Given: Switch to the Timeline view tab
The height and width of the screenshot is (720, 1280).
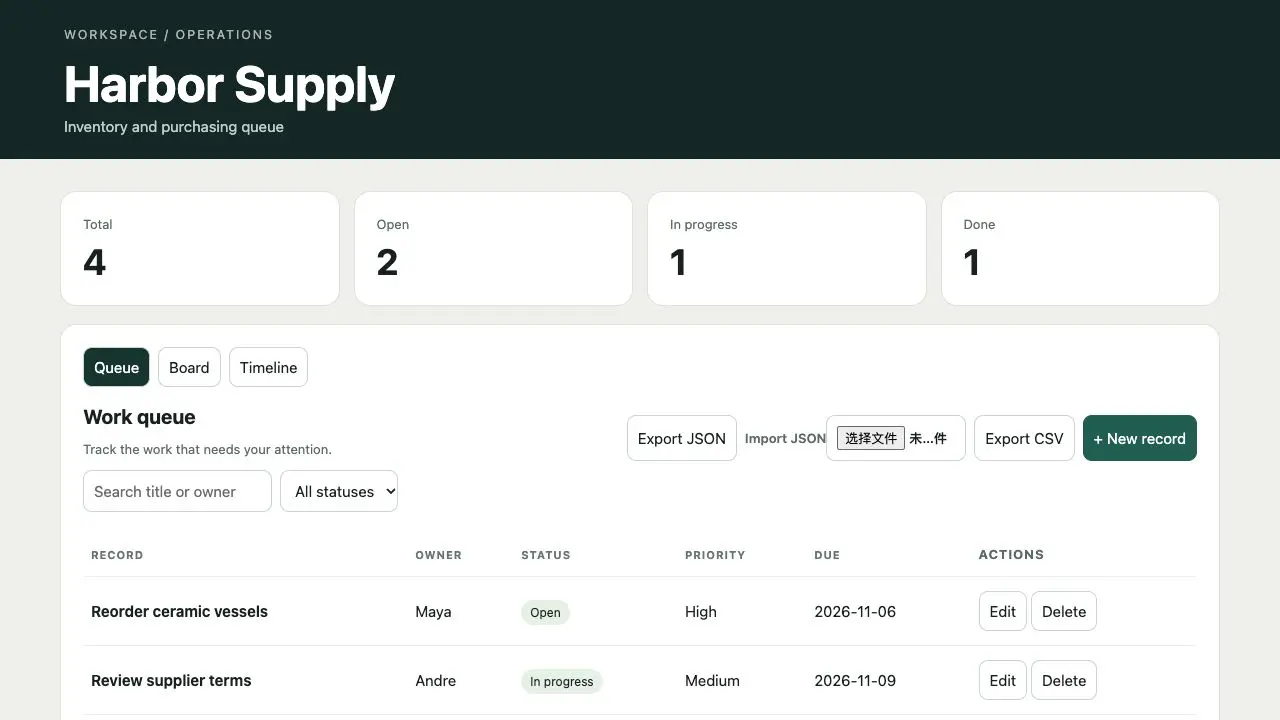Looking at the screenshot, I should pyautogui.click(x=268, y=367).
